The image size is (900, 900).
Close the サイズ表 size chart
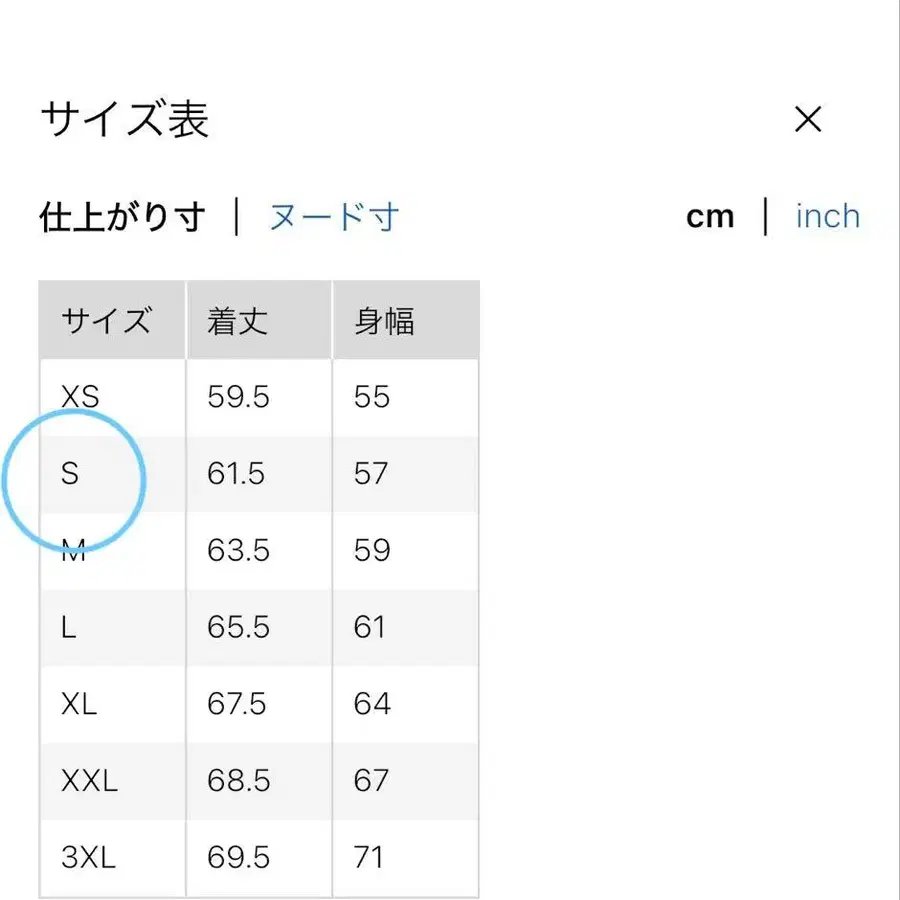[x=808, y=120]
